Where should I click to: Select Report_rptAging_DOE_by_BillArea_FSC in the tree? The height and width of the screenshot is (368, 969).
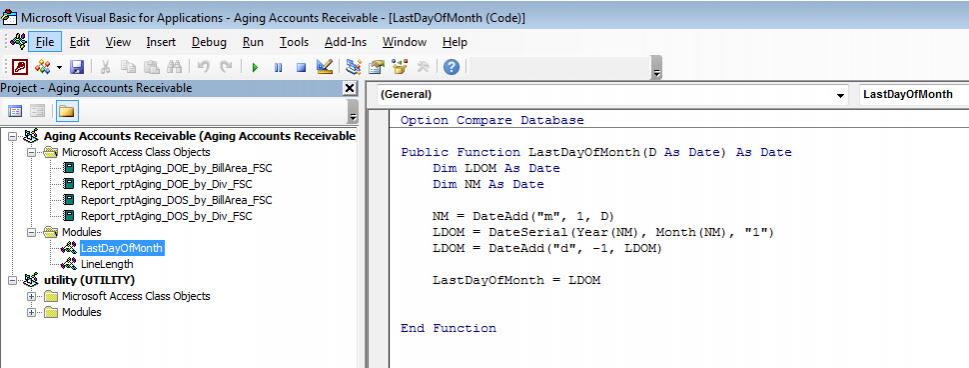click(176, 168)
